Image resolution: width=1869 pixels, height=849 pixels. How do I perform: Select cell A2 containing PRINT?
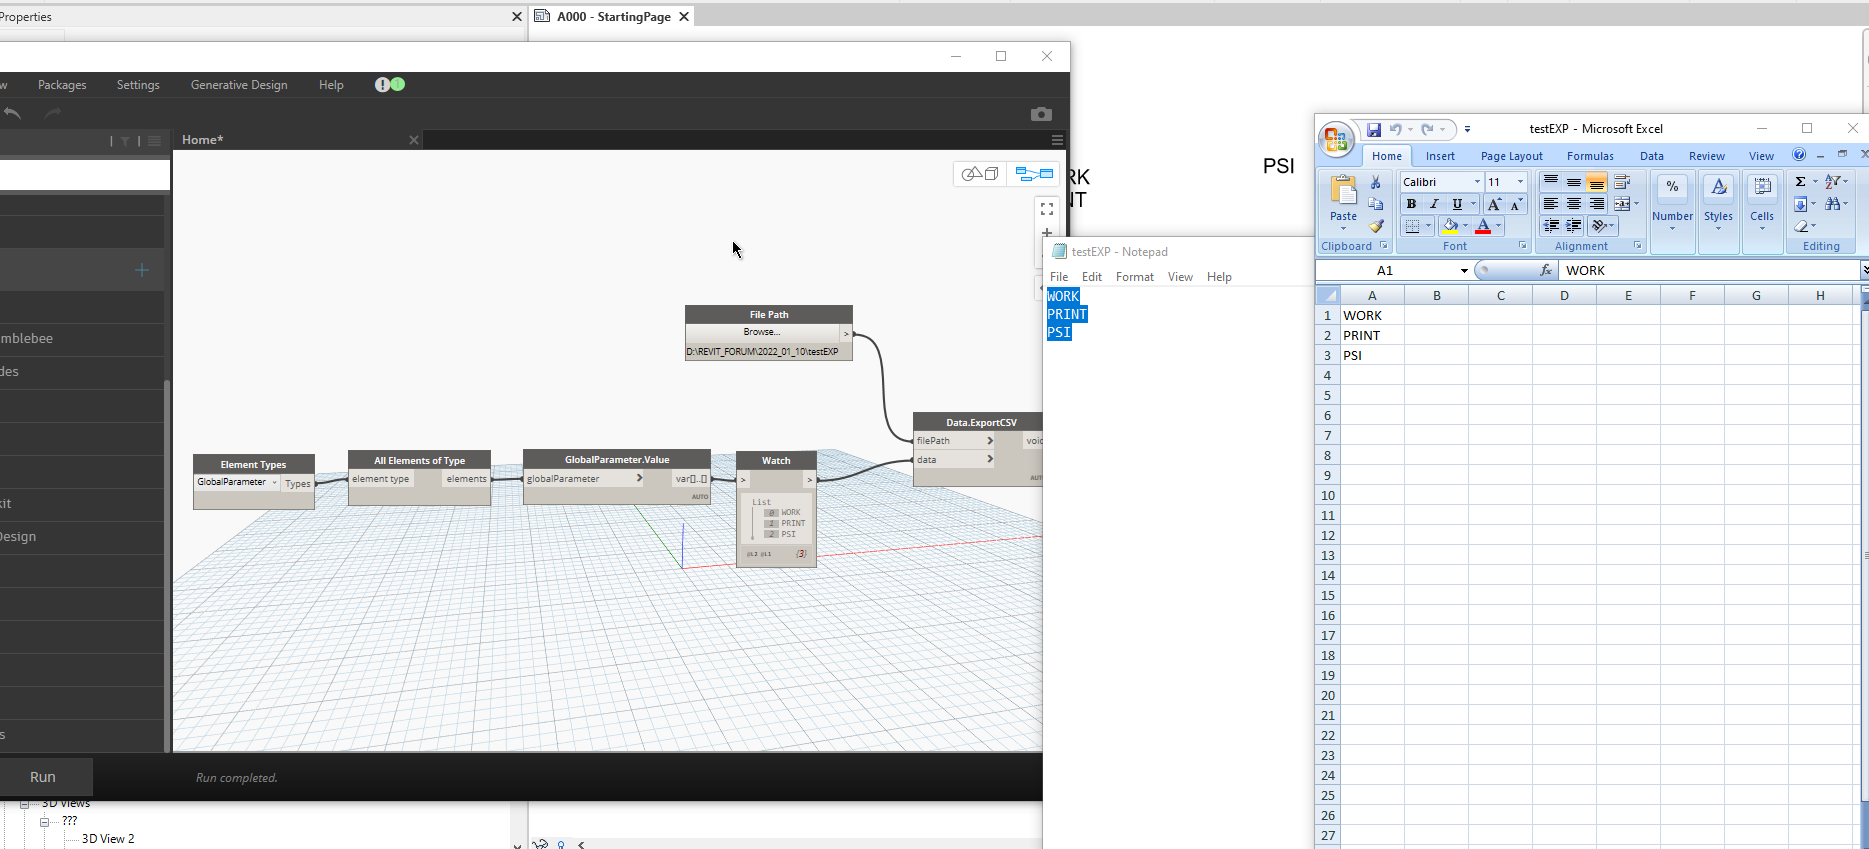1371,335
